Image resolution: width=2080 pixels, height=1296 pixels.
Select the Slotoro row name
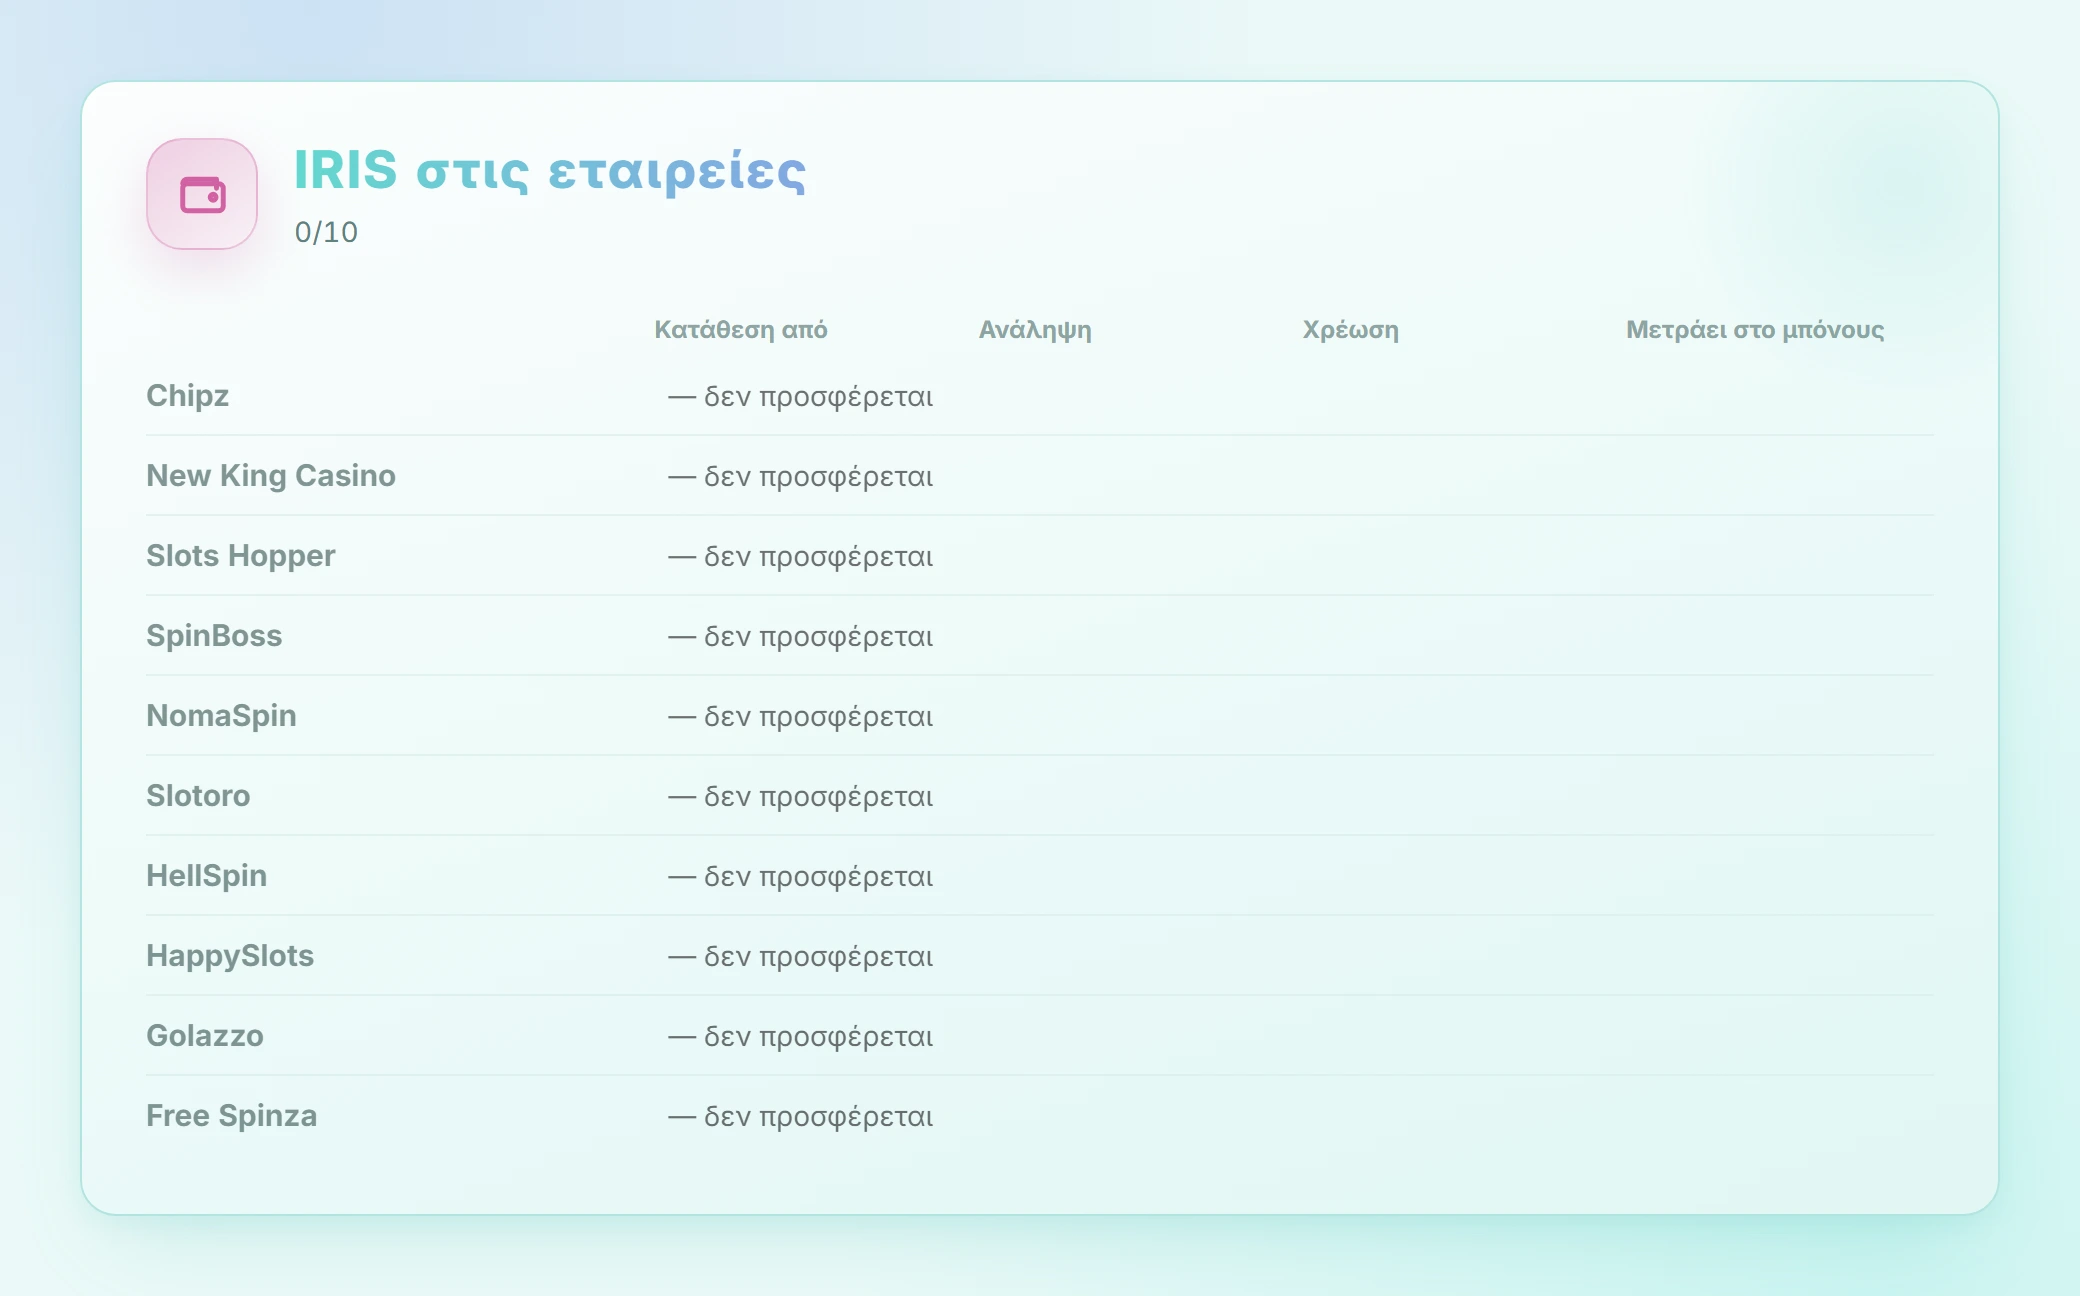(x=198, y=796)
